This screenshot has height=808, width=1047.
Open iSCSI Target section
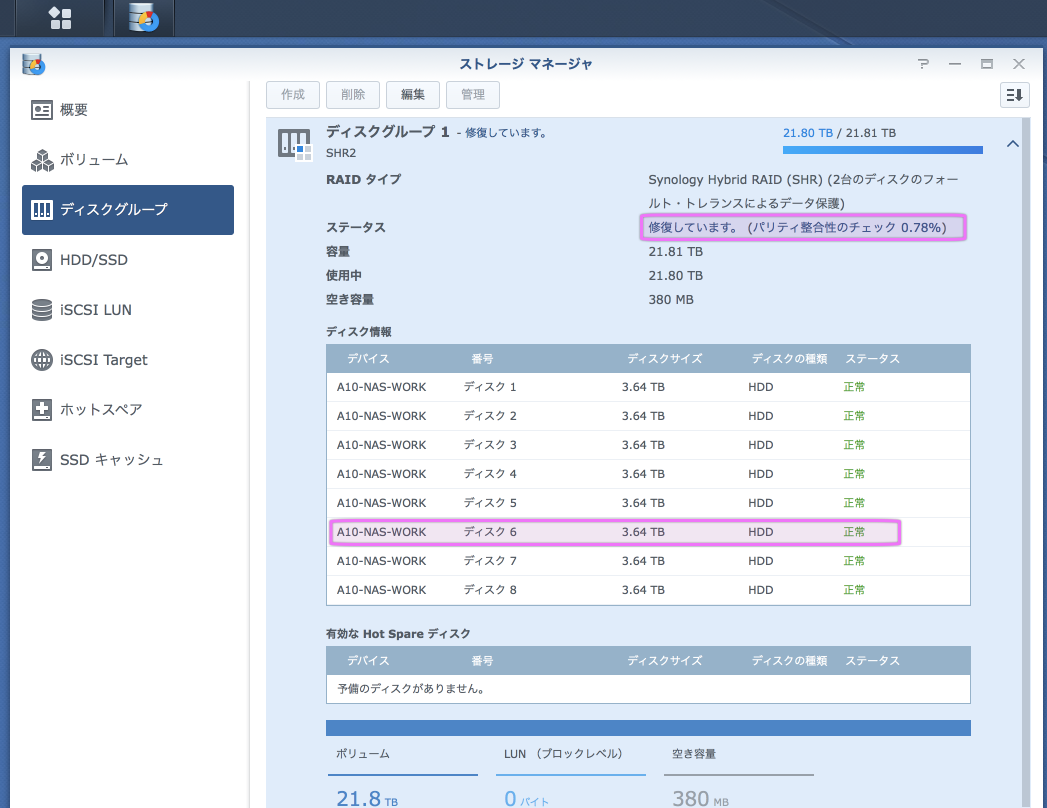click(103, 360)
